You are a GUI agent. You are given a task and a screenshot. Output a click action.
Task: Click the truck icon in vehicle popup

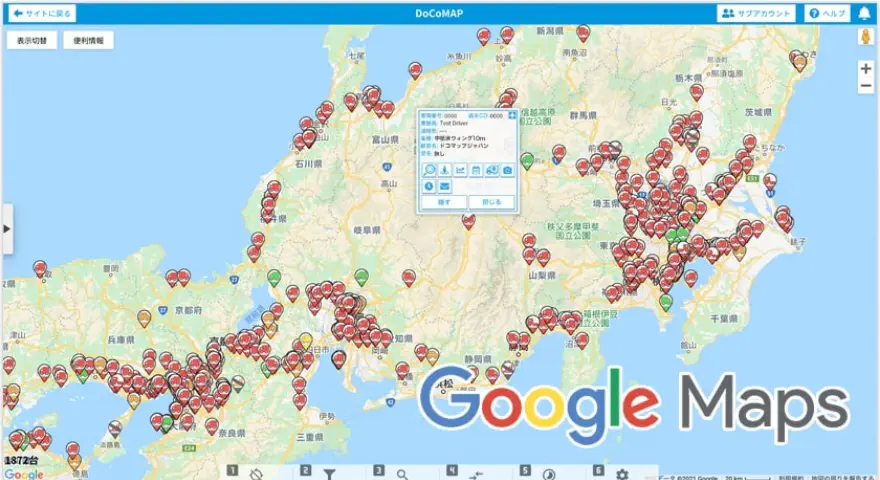coord(492,170)
